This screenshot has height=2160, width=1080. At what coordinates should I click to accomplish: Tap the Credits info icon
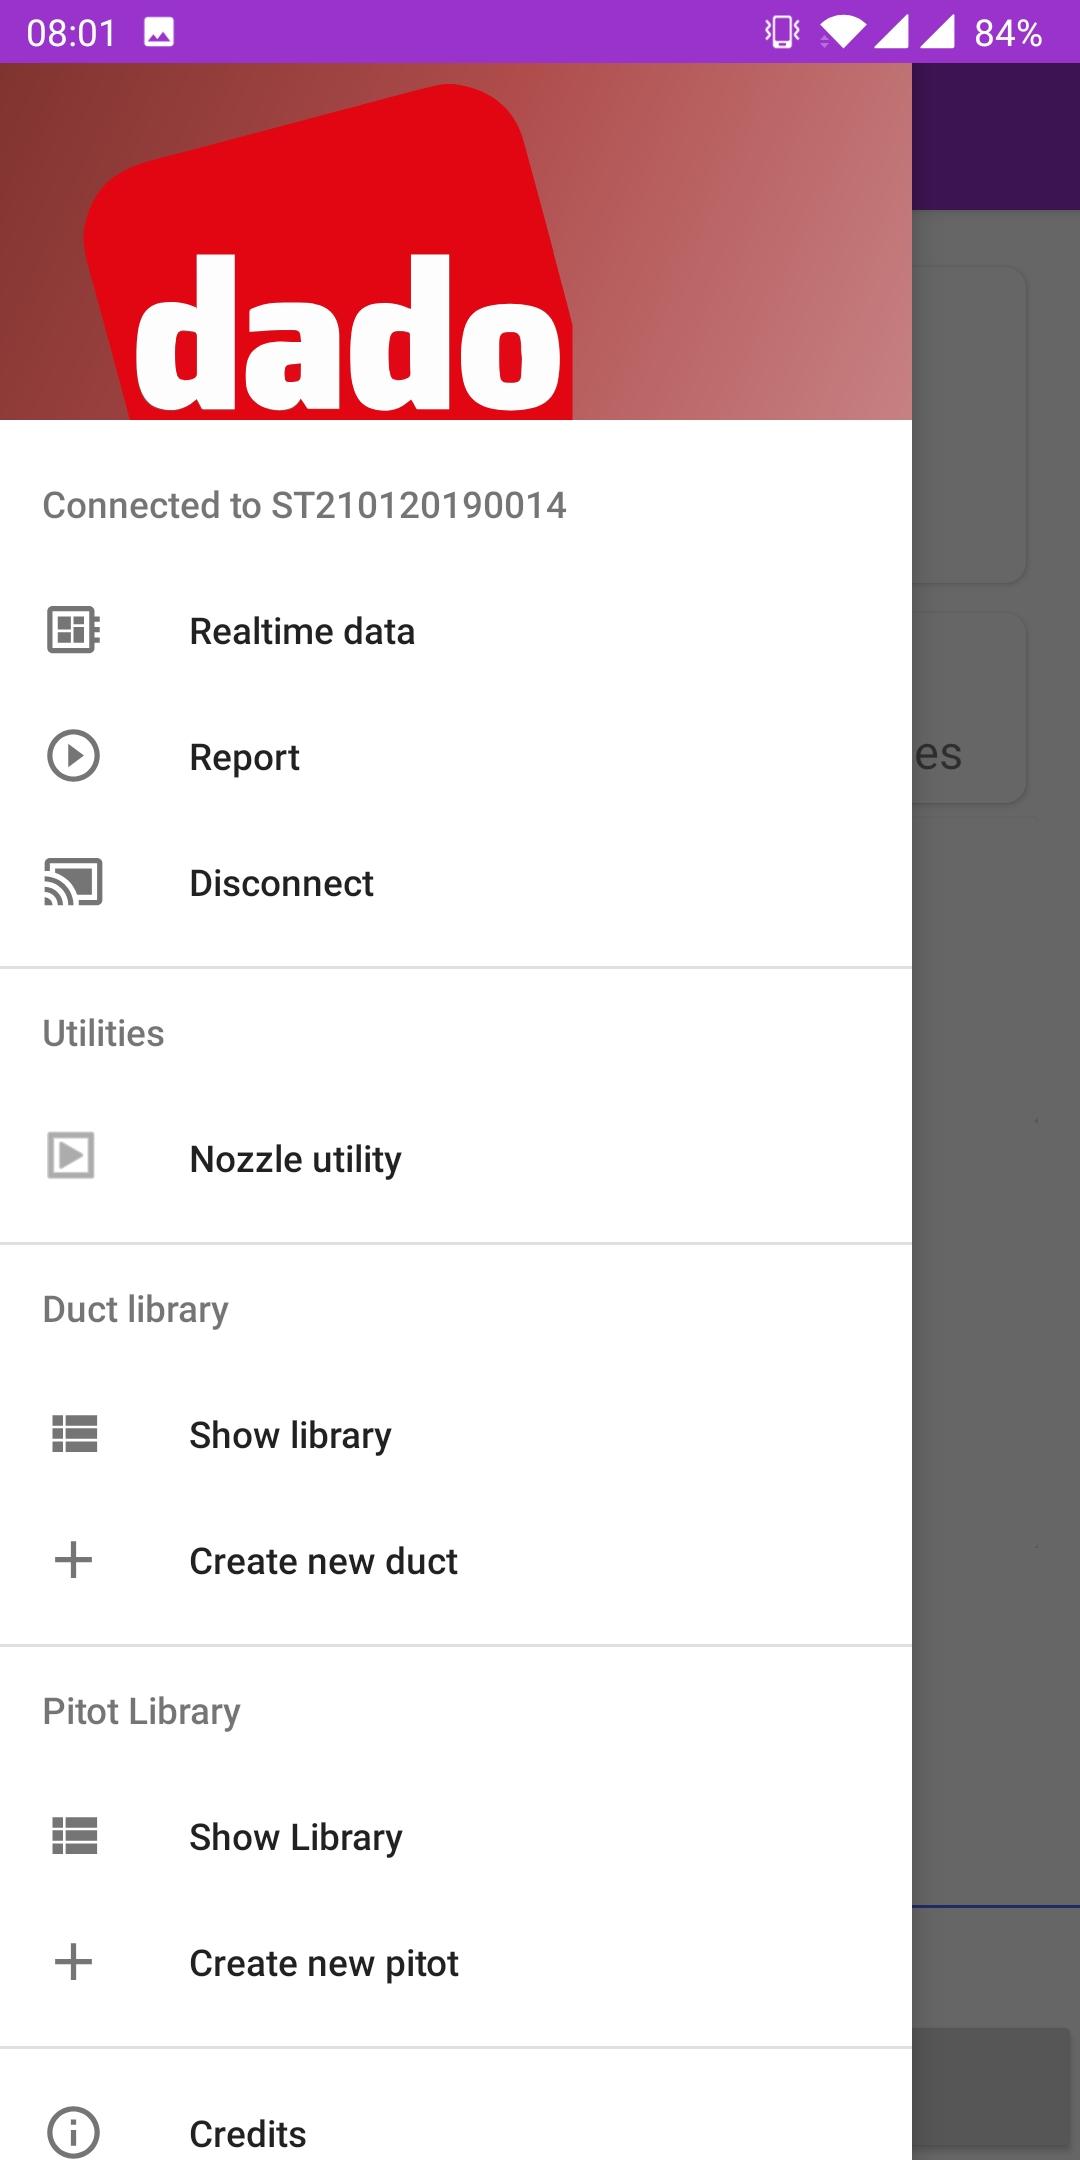[x=73, y=2132]
